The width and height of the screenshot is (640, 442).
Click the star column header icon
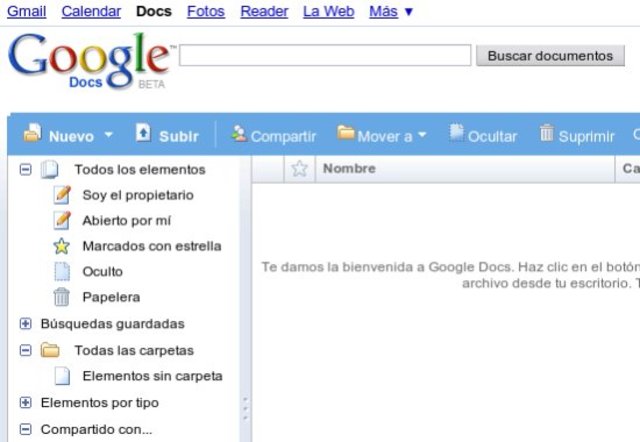click(x=299, y=169)
